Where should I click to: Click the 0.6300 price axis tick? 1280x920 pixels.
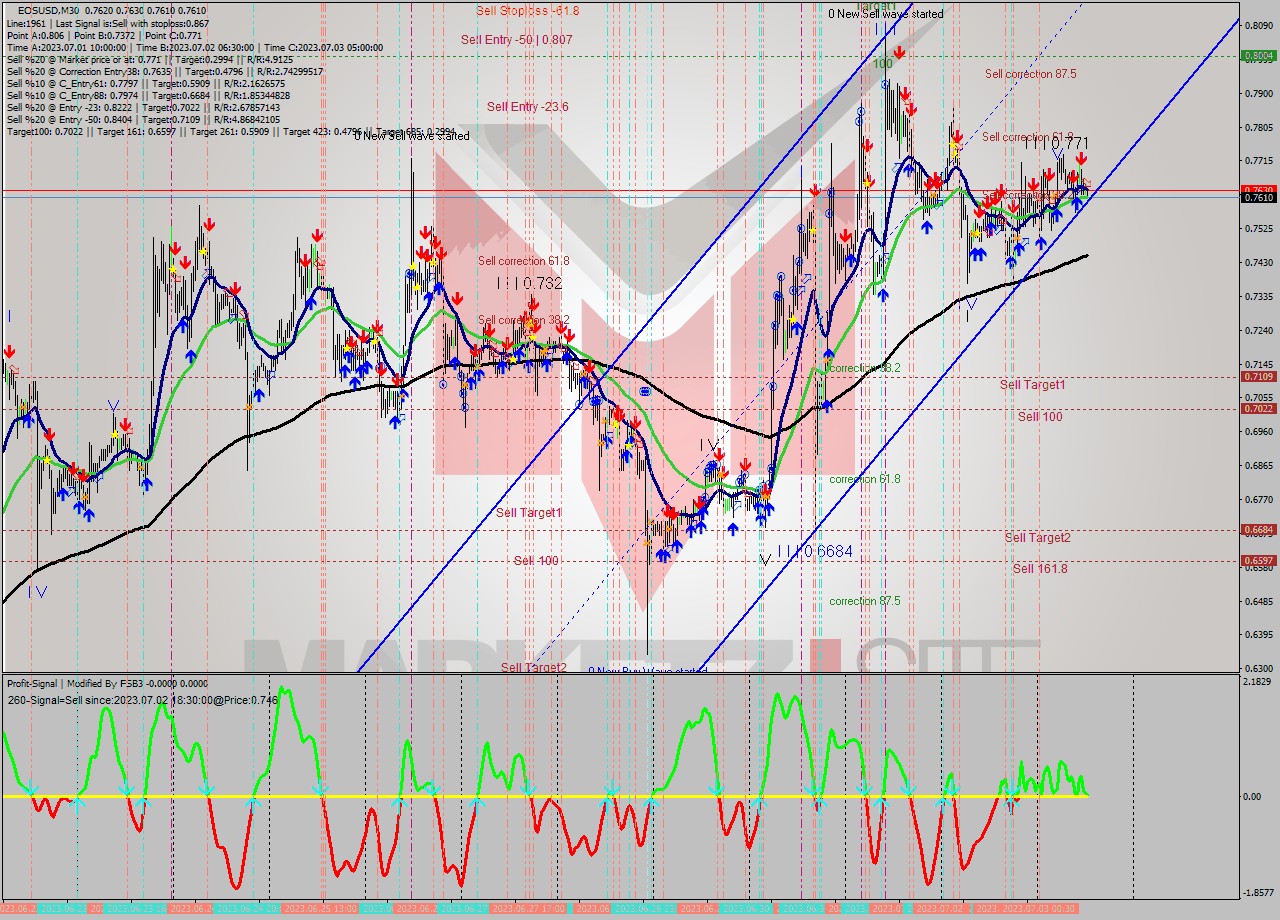pyautogui.click(x=1258, y=668)
